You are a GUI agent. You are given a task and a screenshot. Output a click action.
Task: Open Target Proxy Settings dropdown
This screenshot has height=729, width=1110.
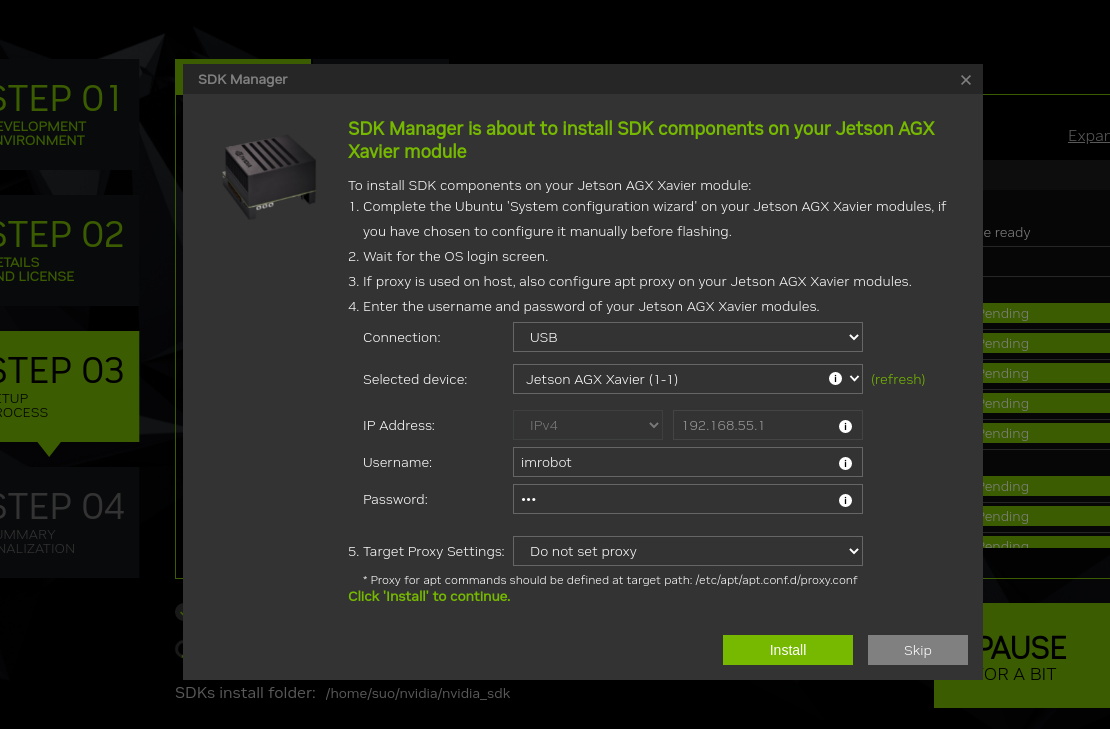click(x=687, y=551)
